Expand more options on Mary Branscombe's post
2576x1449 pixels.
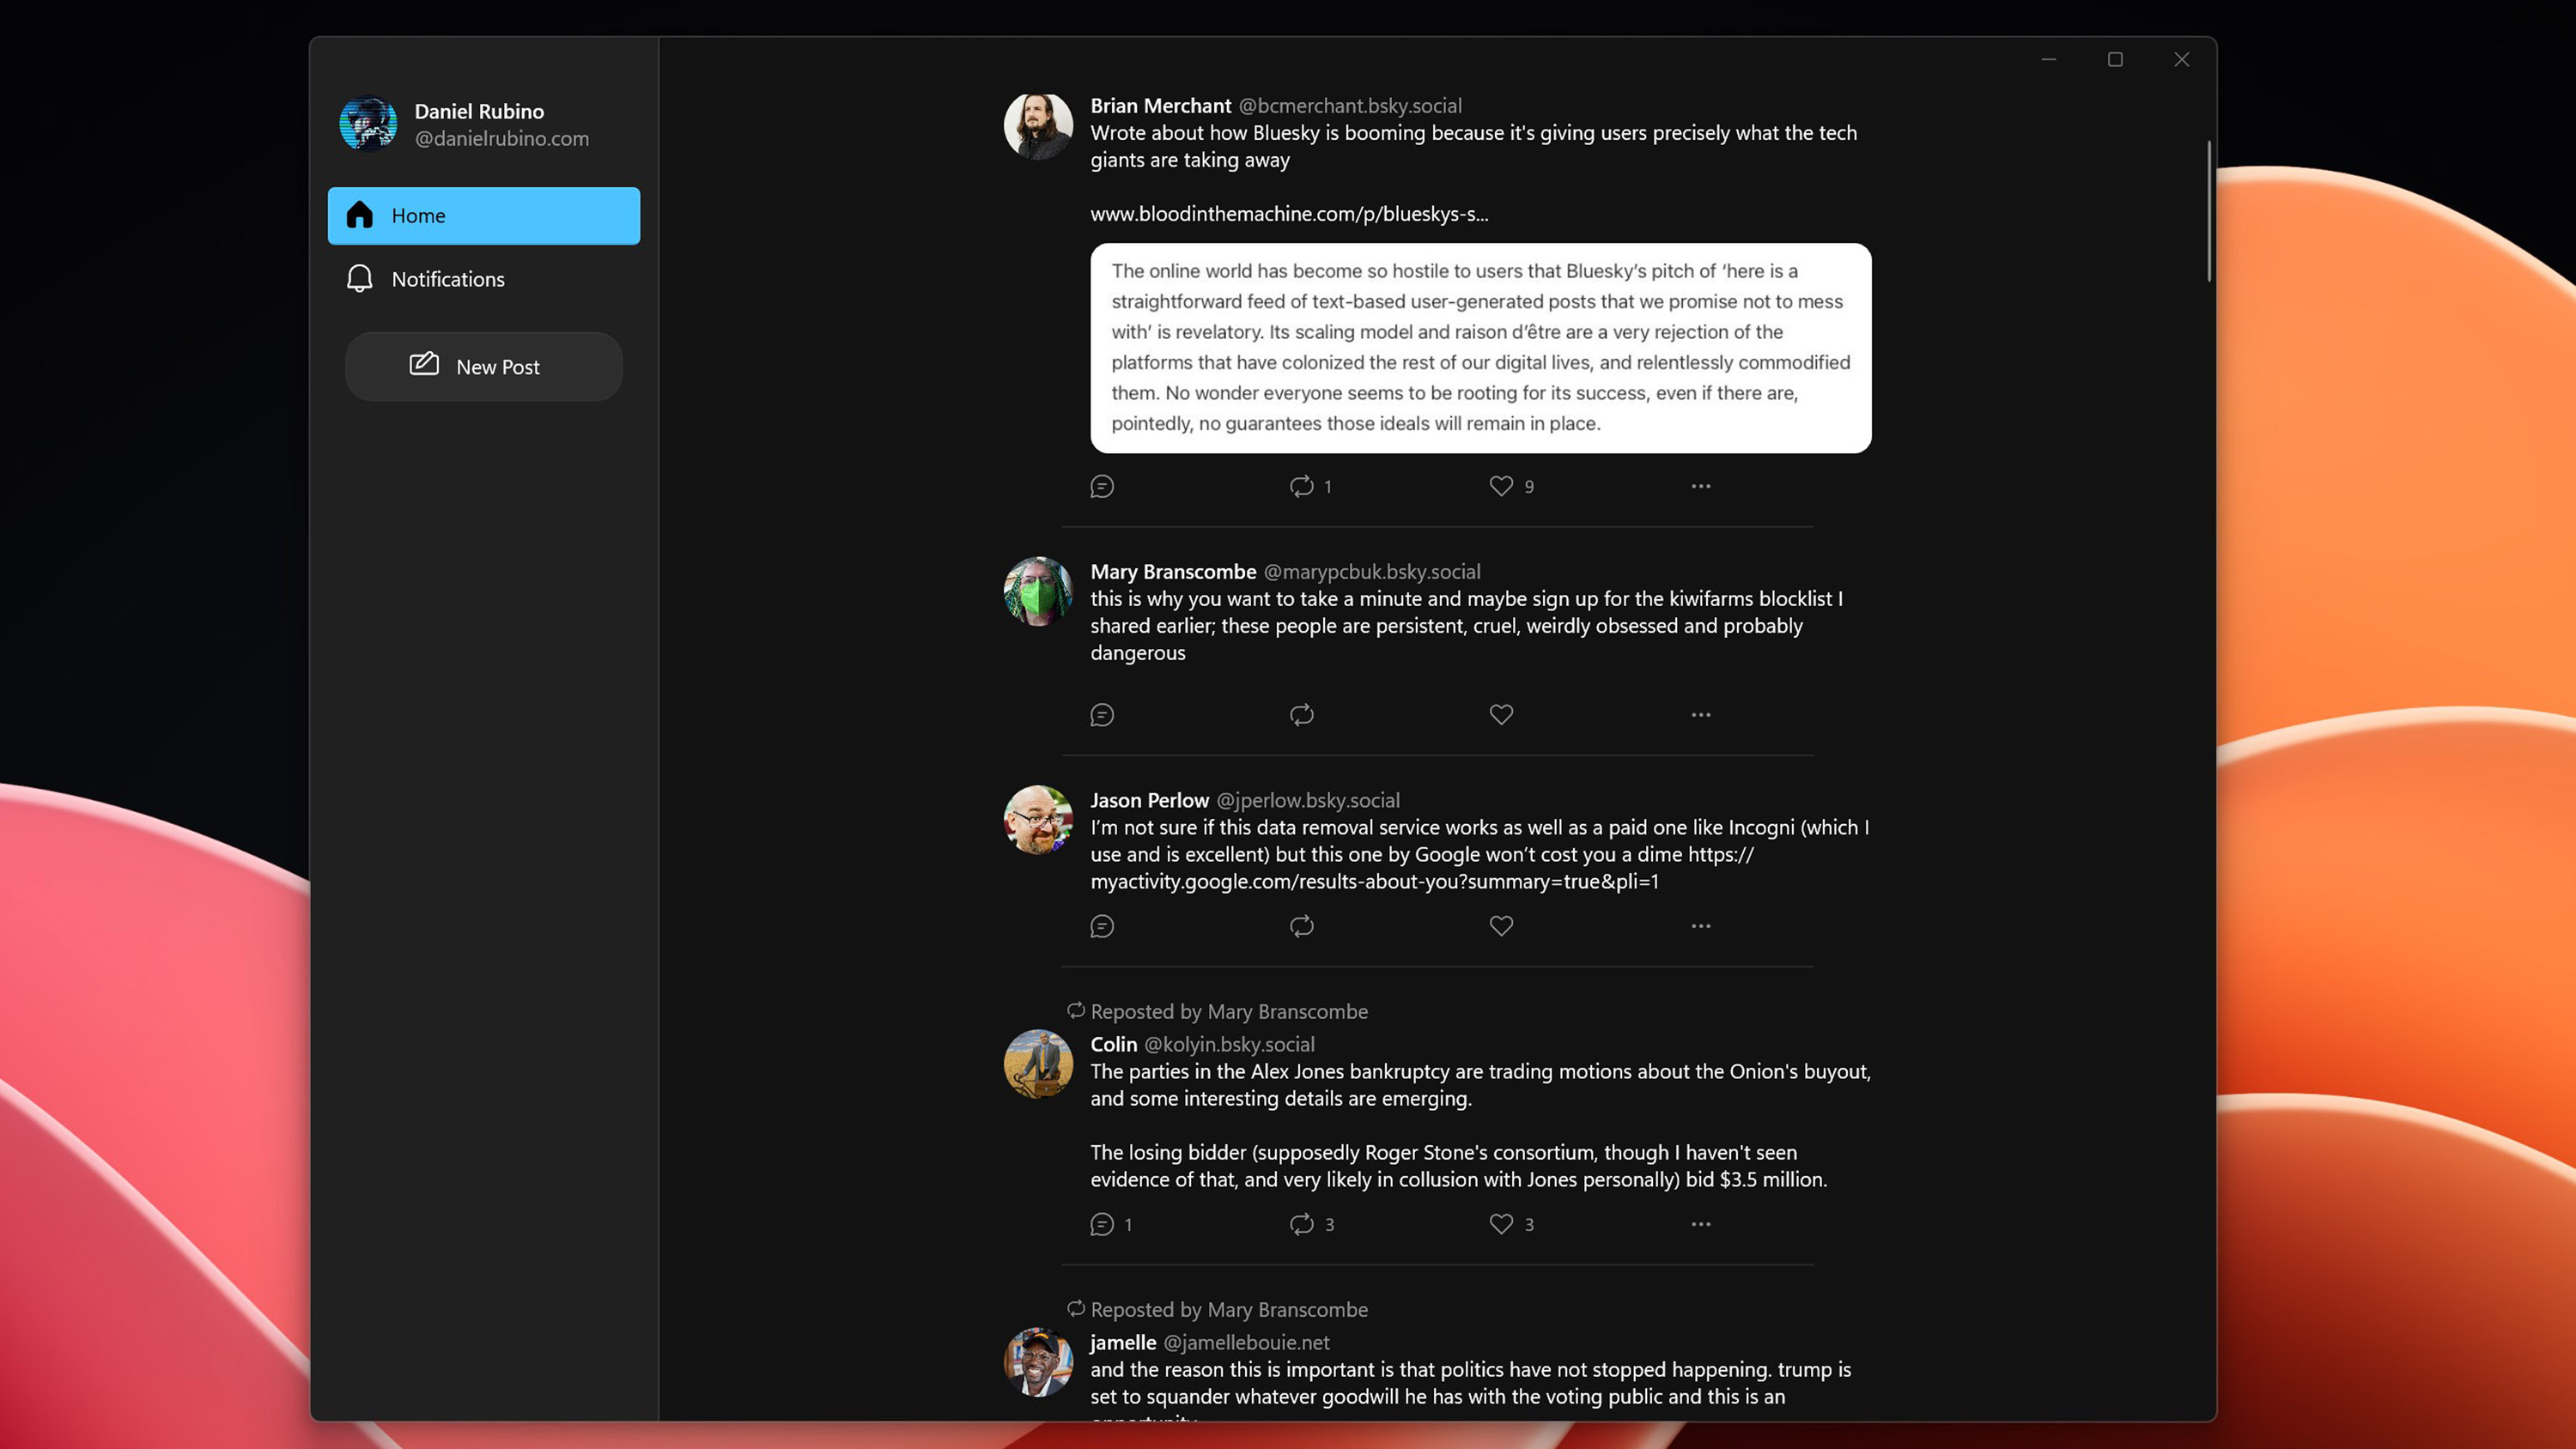(1700, 715)
